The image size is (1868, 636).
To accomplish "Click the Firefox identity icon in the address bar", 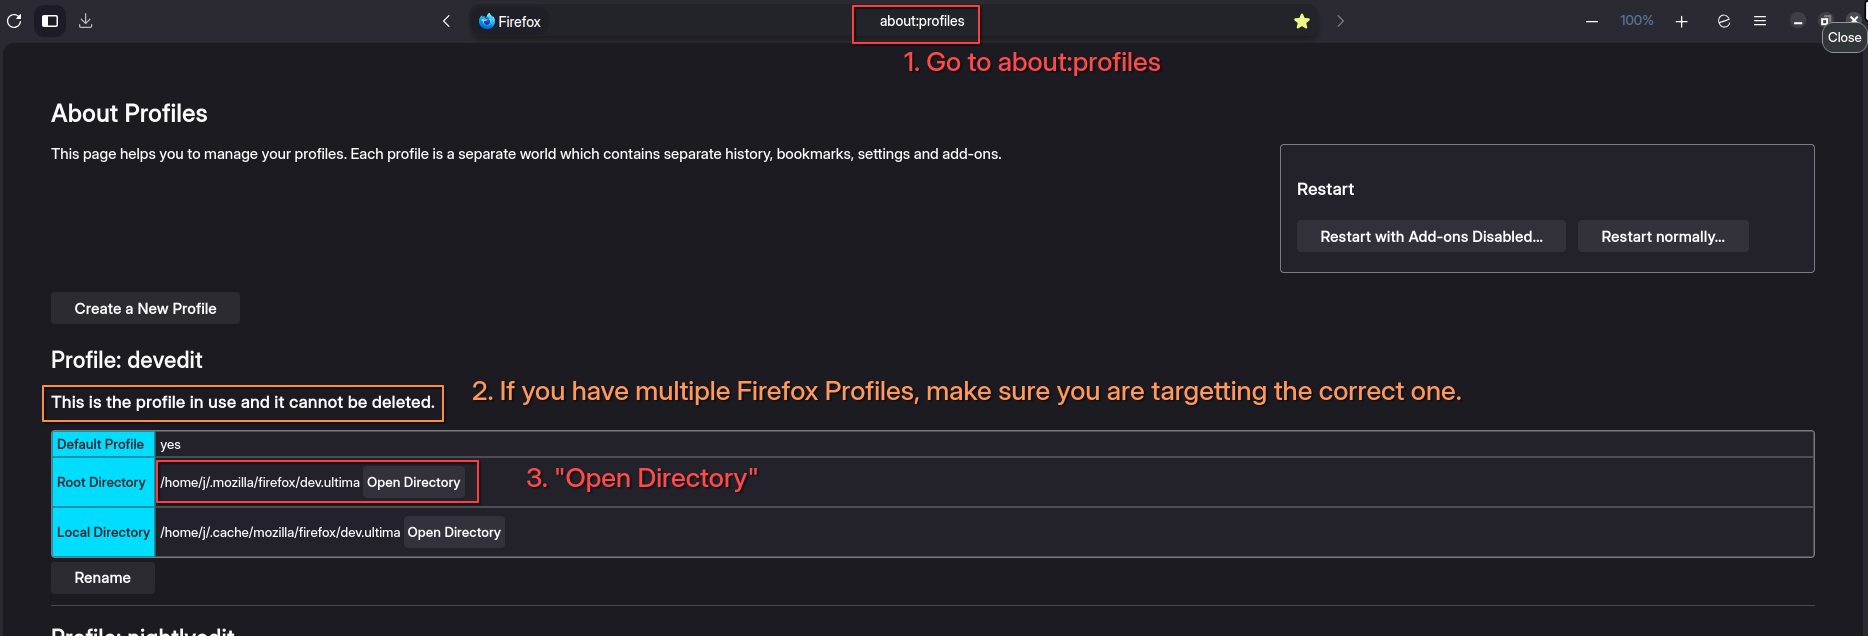I will point(487,21).
